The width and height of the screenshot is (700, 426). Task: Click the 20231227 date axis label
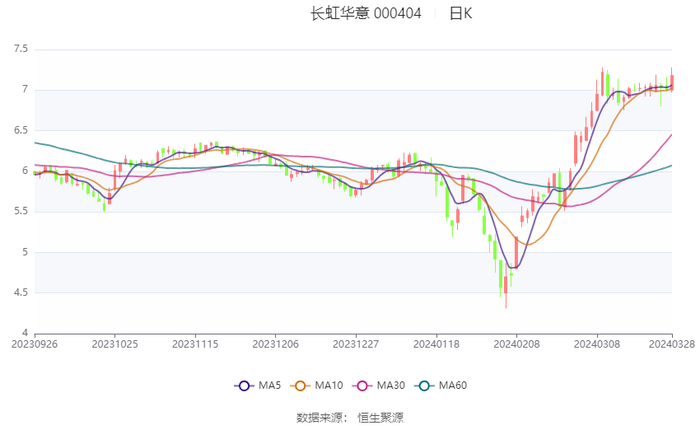pyautogui.click(x=356, y=344)
